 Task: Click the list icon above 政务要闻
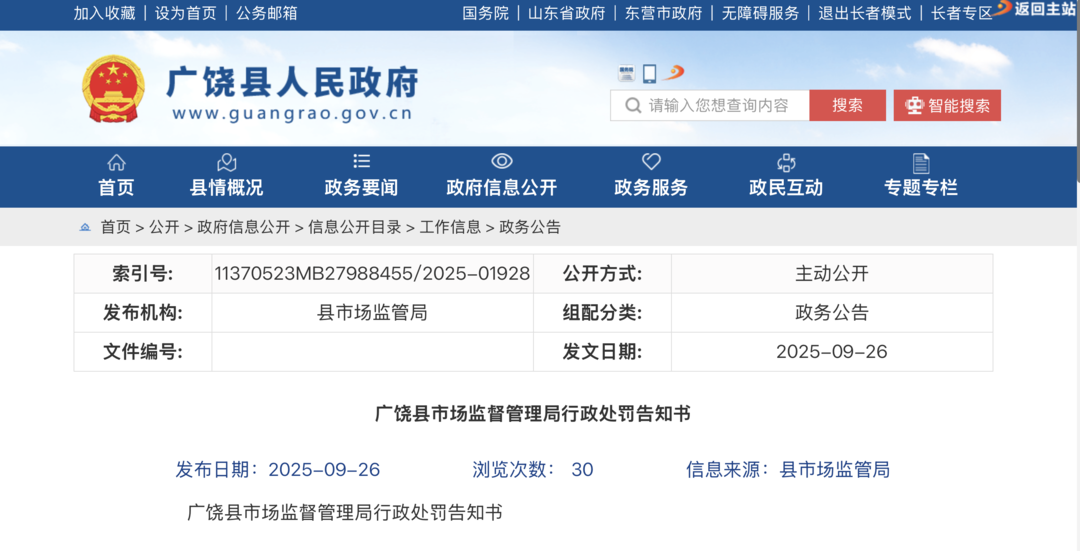click(361, 162)
